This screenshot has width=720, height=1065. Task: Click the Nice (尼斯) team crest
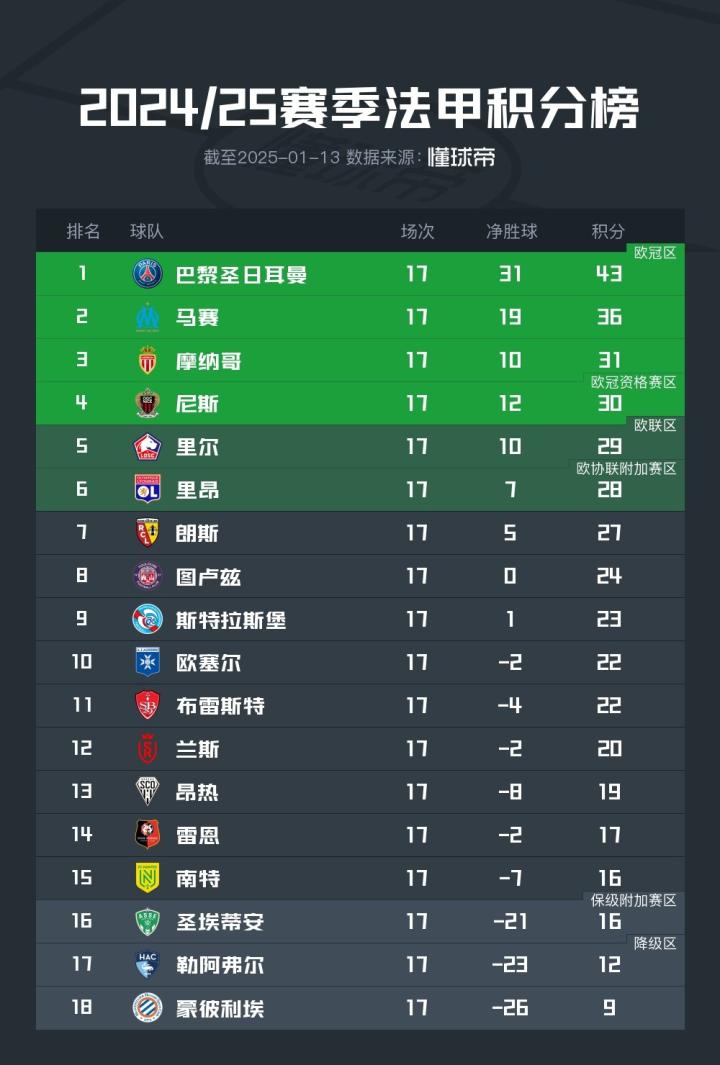click(148, 403)
